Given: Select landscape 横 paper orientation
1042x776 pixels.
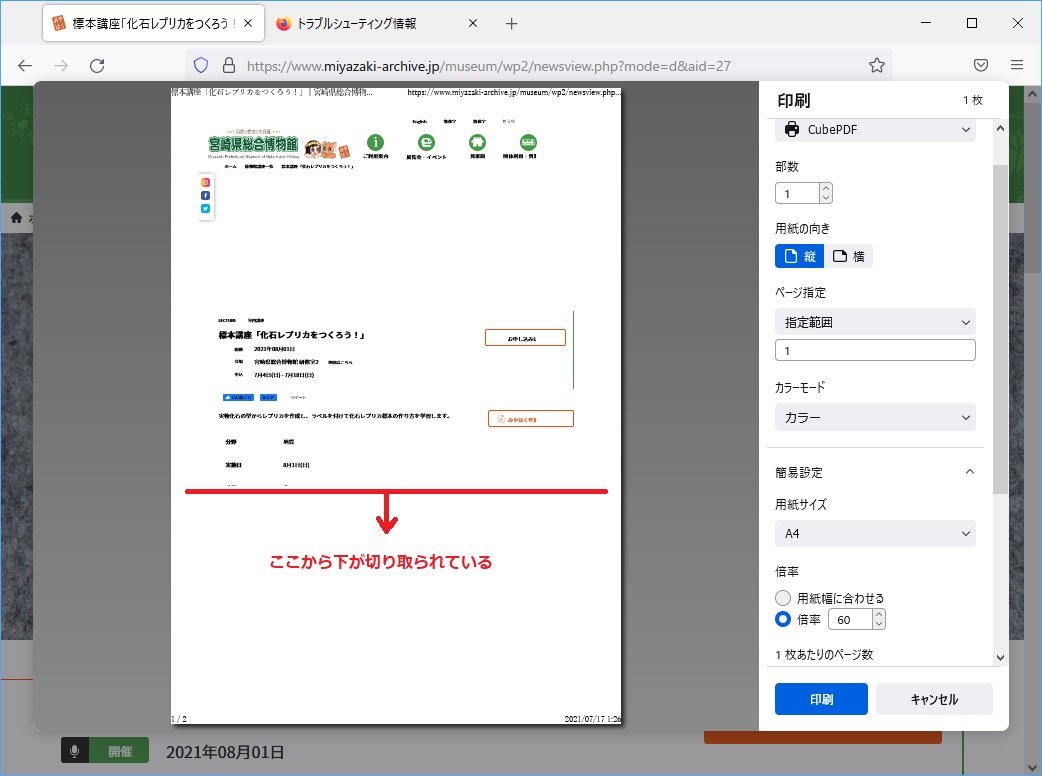Looking at the screenshot, I should (848, 256).
